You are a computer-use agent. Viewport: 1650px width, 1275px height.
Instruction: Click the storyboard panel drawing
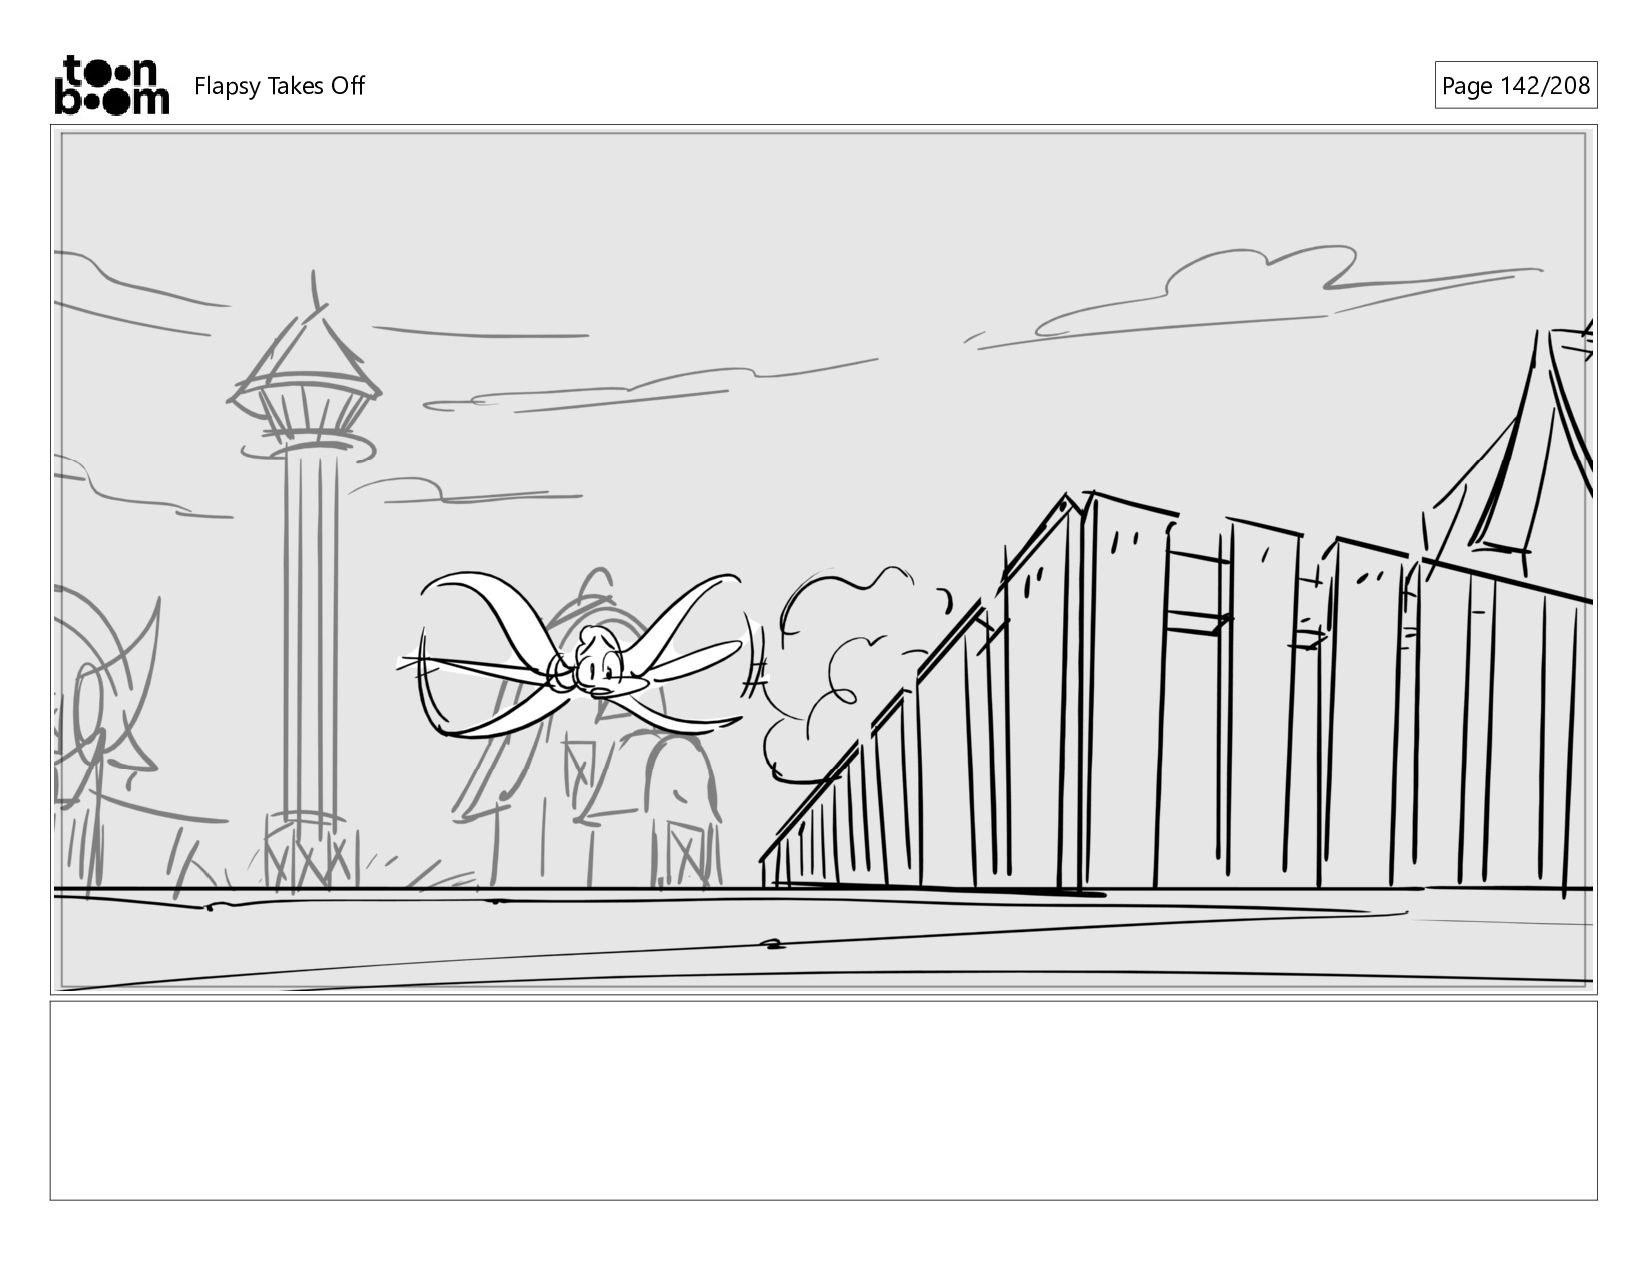823,560
